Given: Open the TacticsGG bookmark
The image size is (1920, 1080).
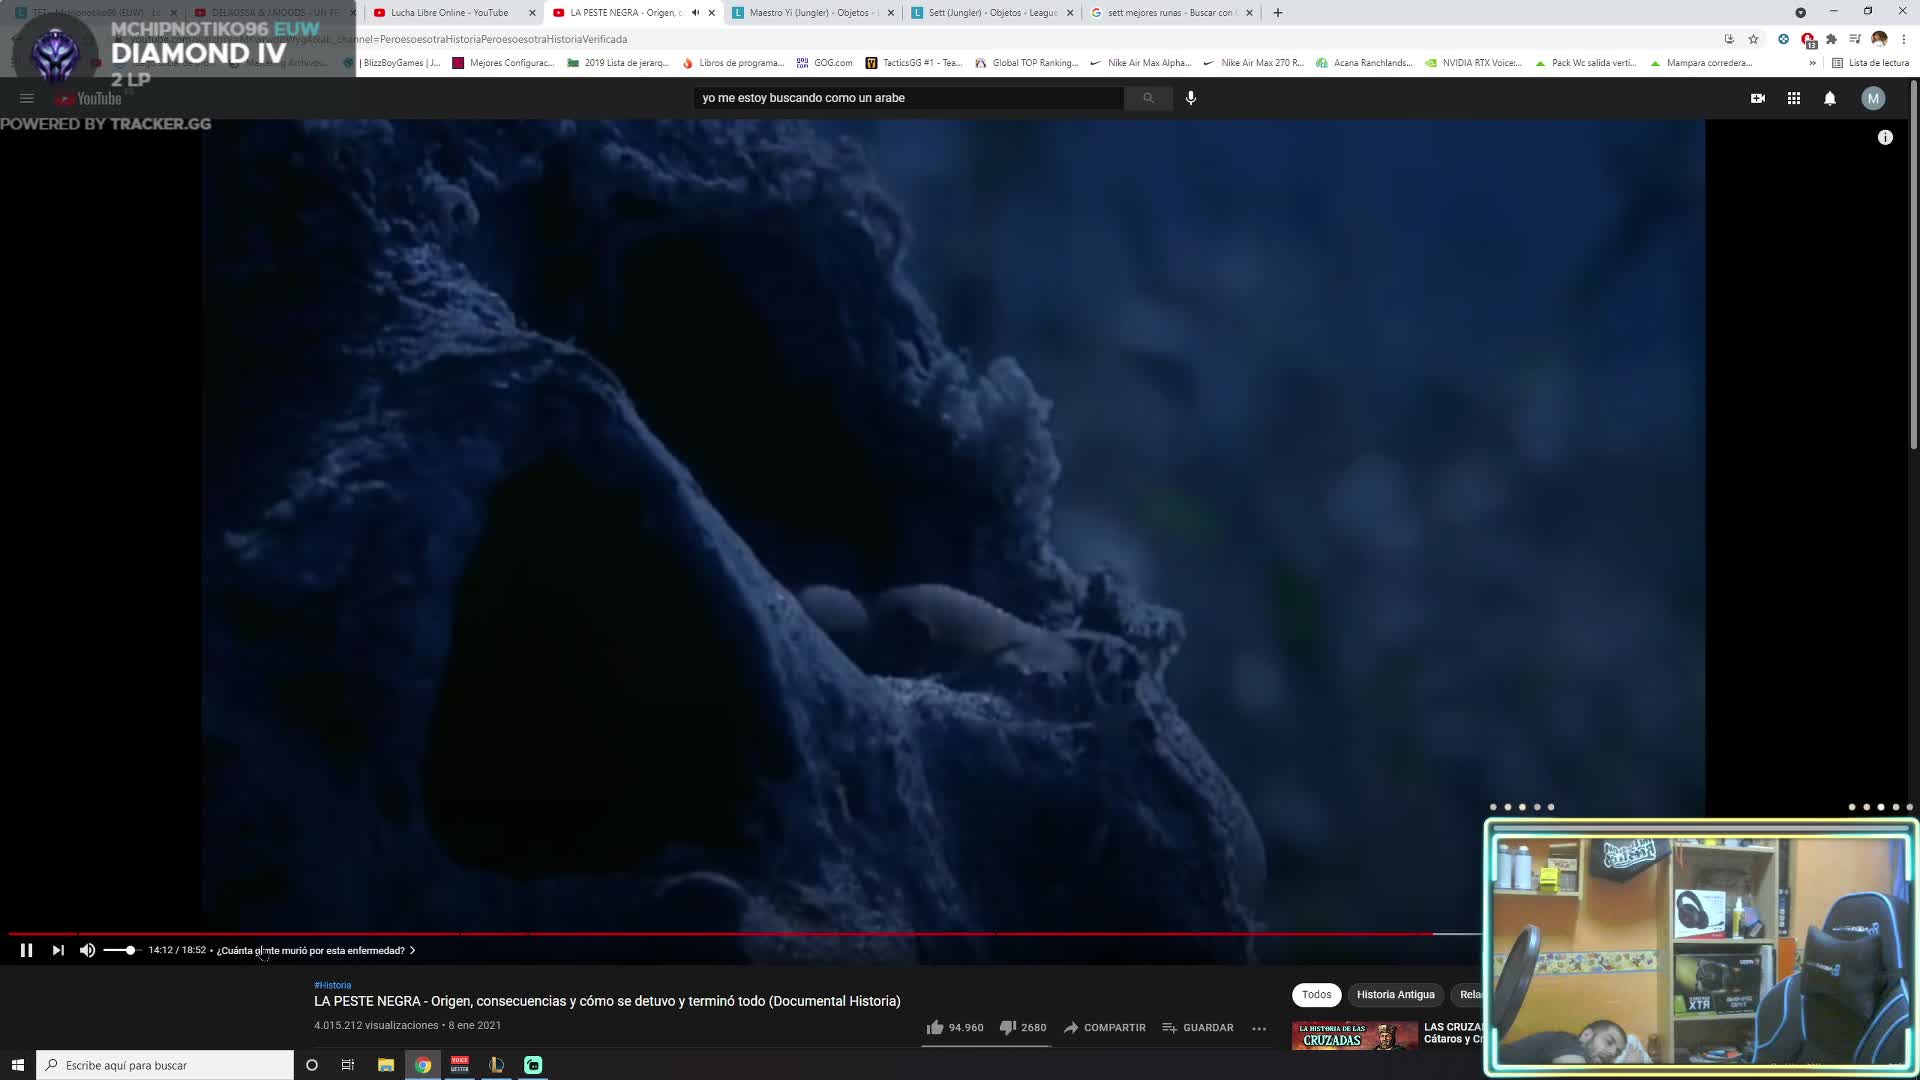Looking at the screenshot, I should pyautogui.click(x=913, y=63).
